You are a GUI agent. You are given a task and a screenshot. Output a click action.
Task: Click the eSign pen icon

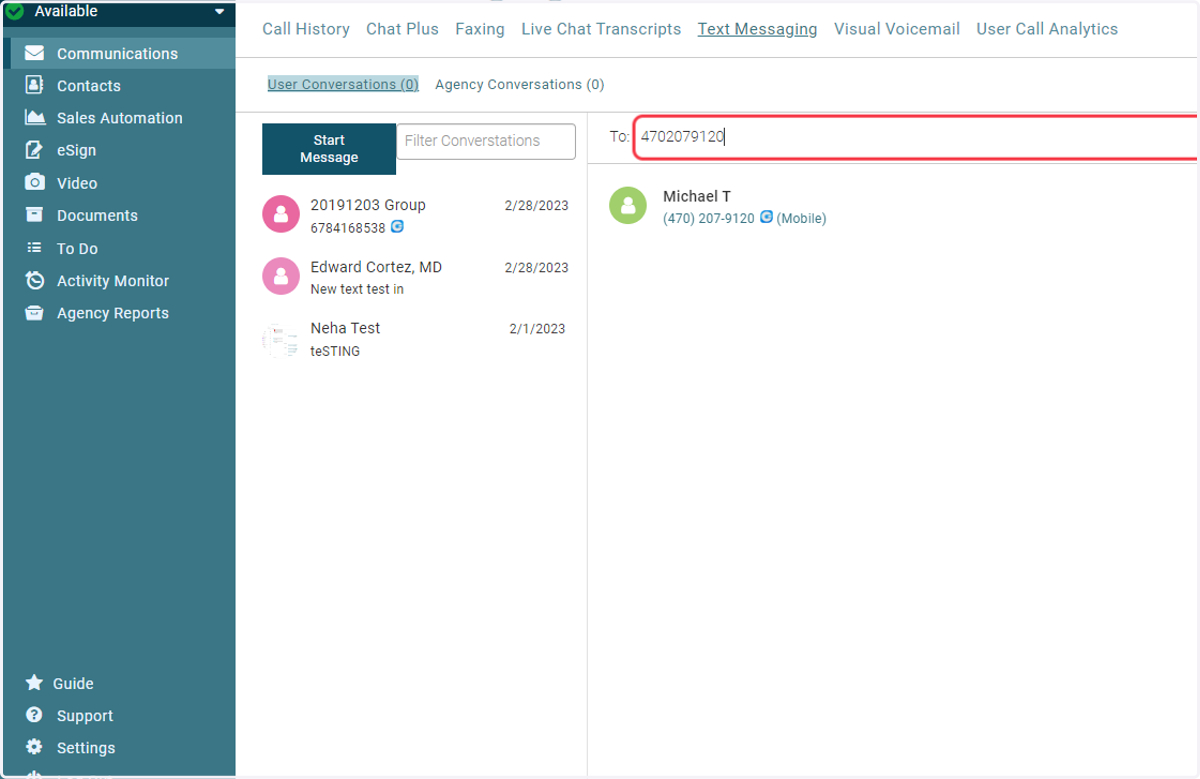click(x=34, y=150)
